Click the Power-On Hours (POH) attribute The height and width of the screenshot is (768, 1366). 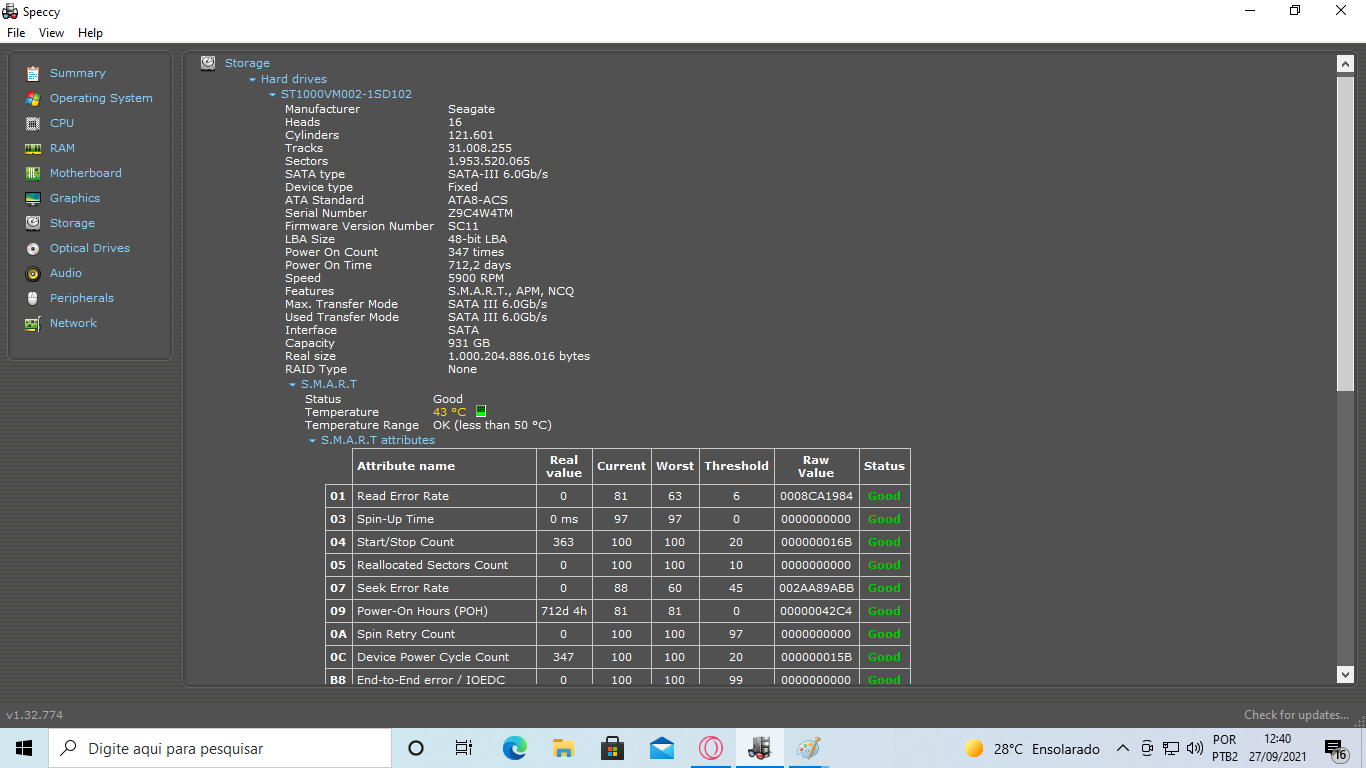pyautogui.click(x=422, y=611)
